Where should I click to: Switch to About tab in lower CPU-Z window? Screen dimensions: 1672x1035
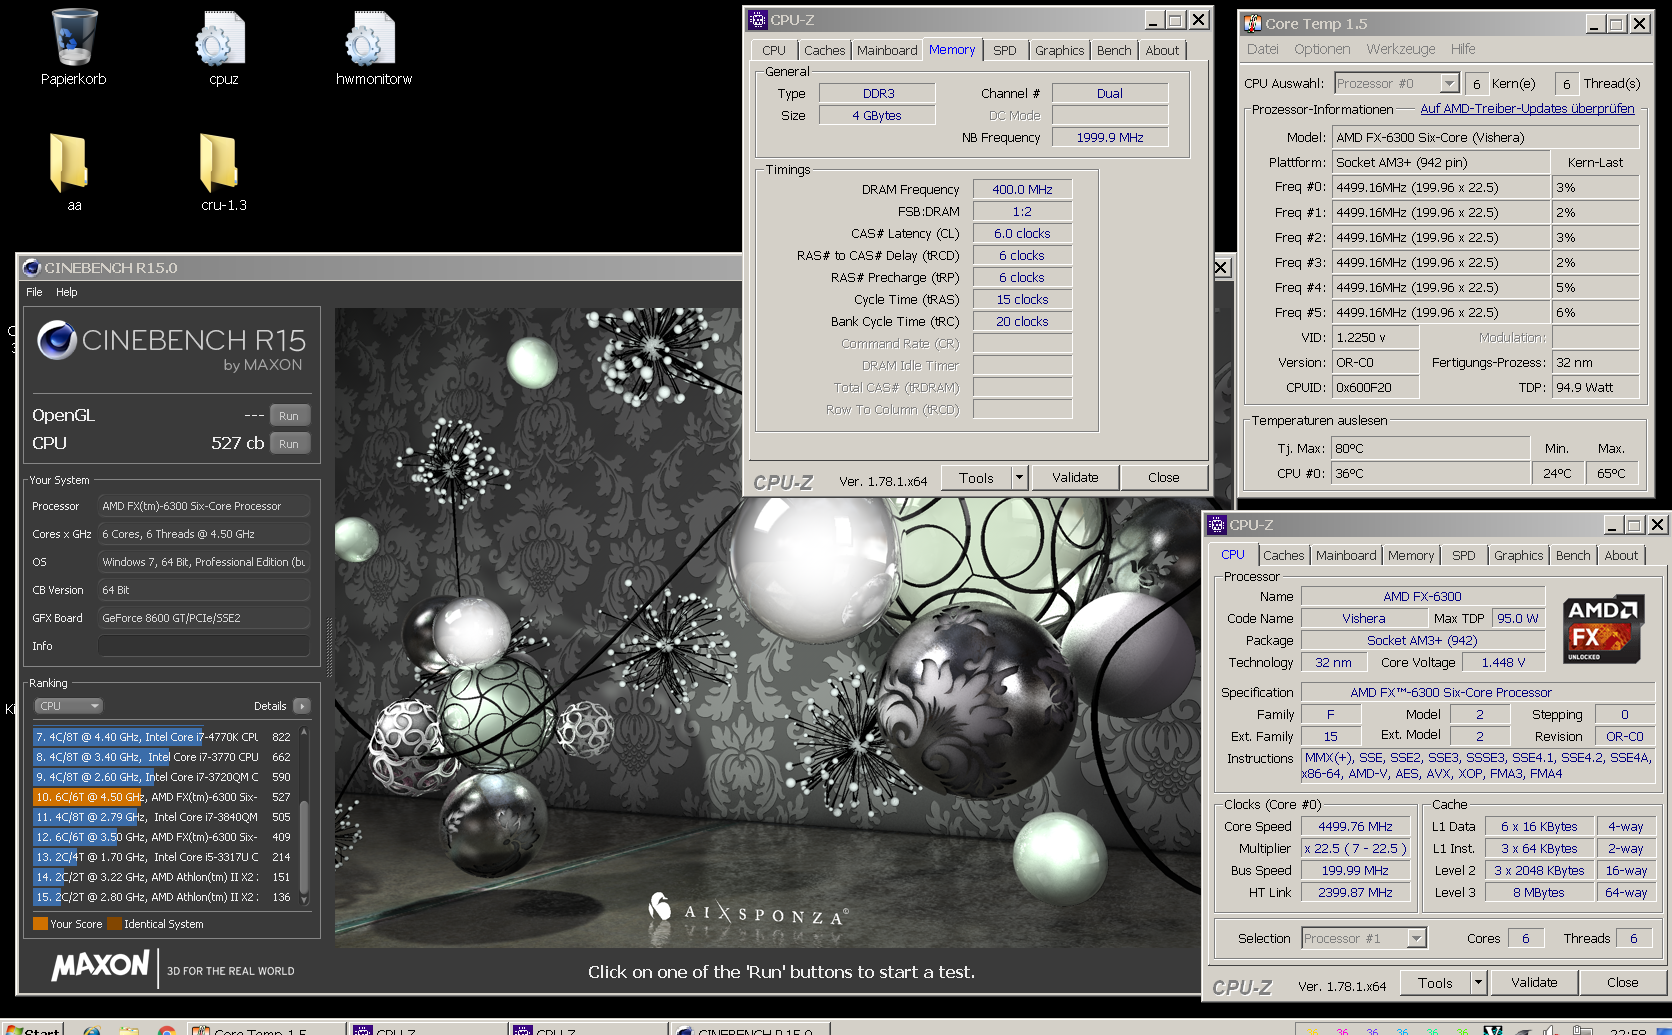pyautogui.click(x=1621, y=555)
